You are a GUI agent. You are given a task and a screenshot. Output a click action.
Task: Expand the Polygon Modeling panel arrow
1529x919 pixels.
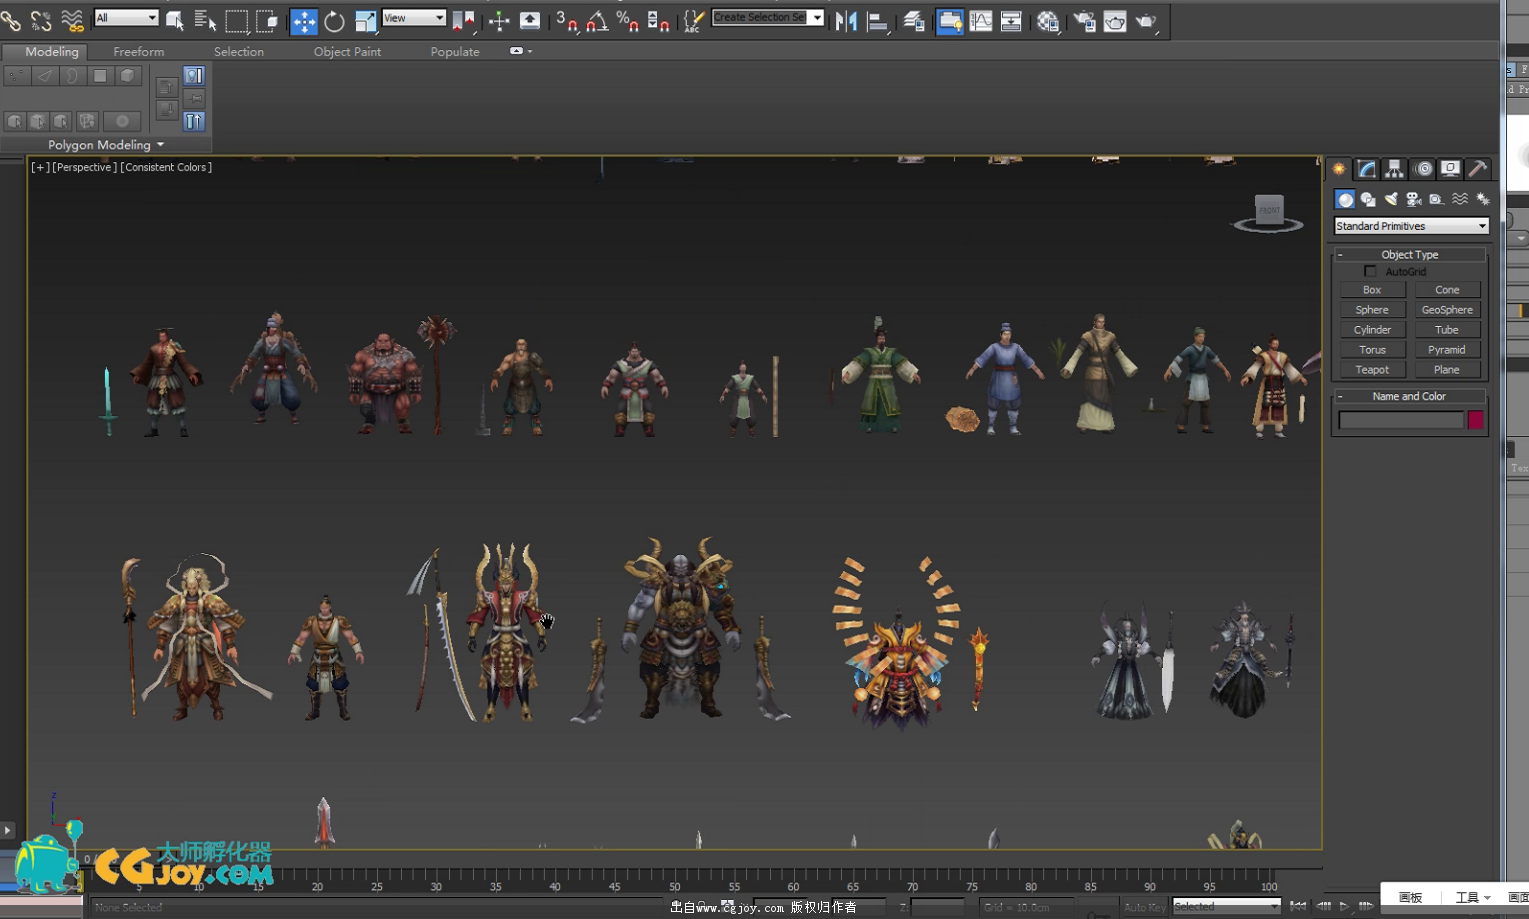coord(160,145)
